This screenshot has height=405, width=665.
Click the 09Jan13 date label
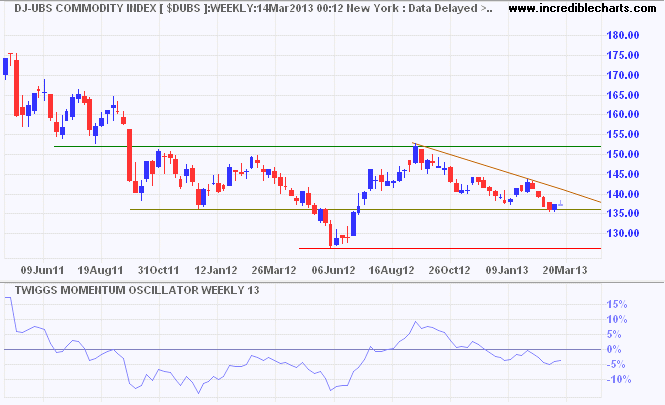[x=507, y=270]
